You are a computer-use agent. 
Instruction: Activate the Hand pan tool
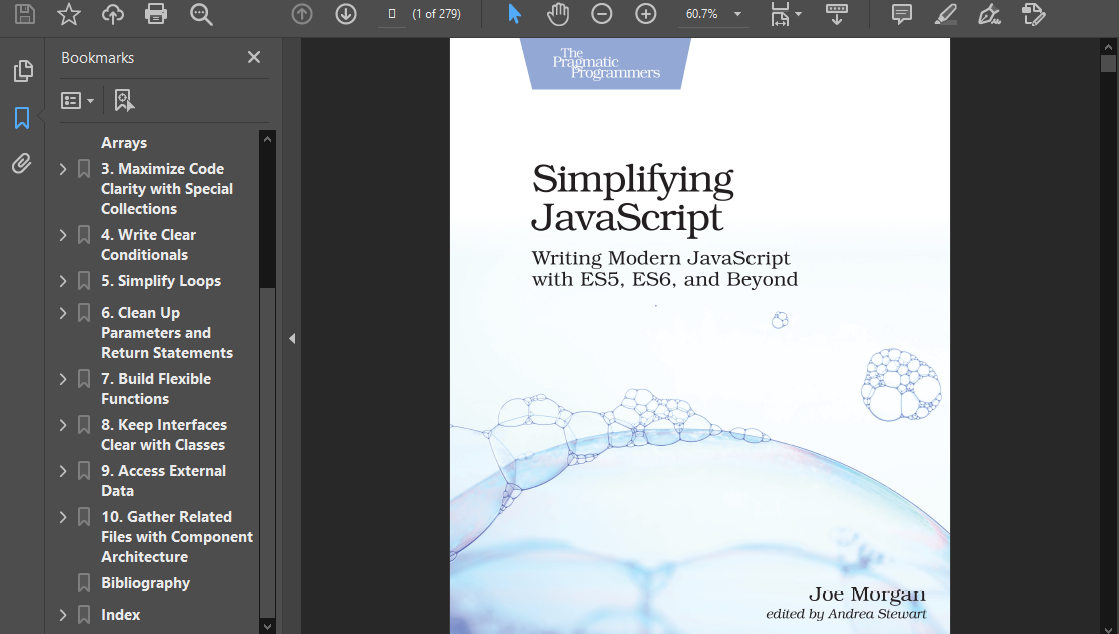(x=558, y=14)
